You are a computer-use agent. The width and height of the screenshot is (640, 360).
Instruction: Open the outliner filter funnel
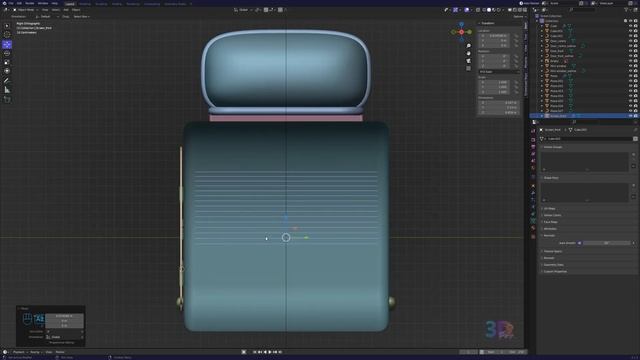(x=626, y=10)
